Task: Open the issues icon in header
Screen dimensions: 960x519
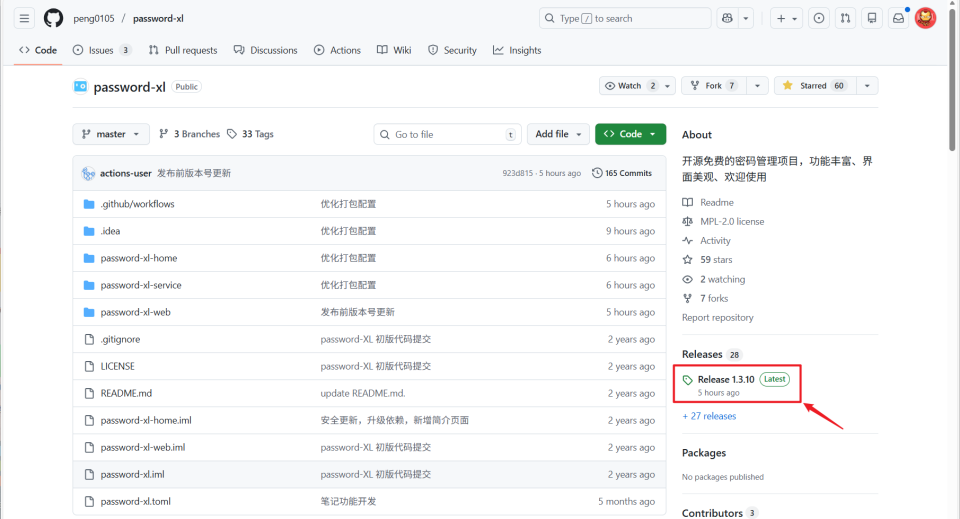Action: (x=819, y=18)
